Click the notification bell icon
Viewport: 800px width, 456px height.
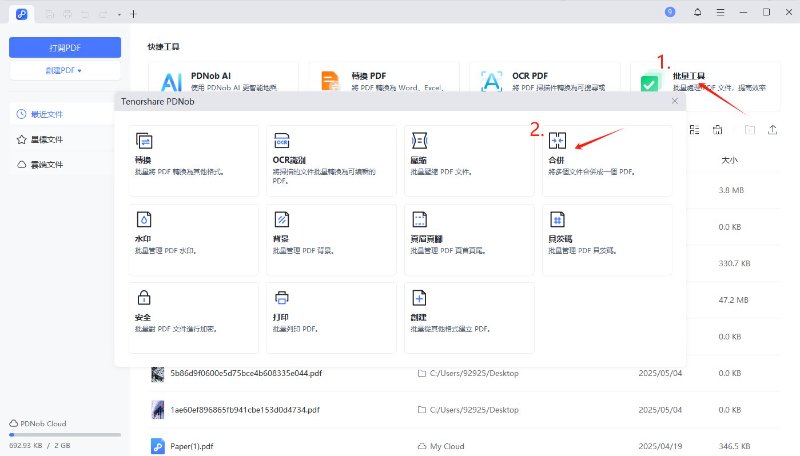coord(697,12)
